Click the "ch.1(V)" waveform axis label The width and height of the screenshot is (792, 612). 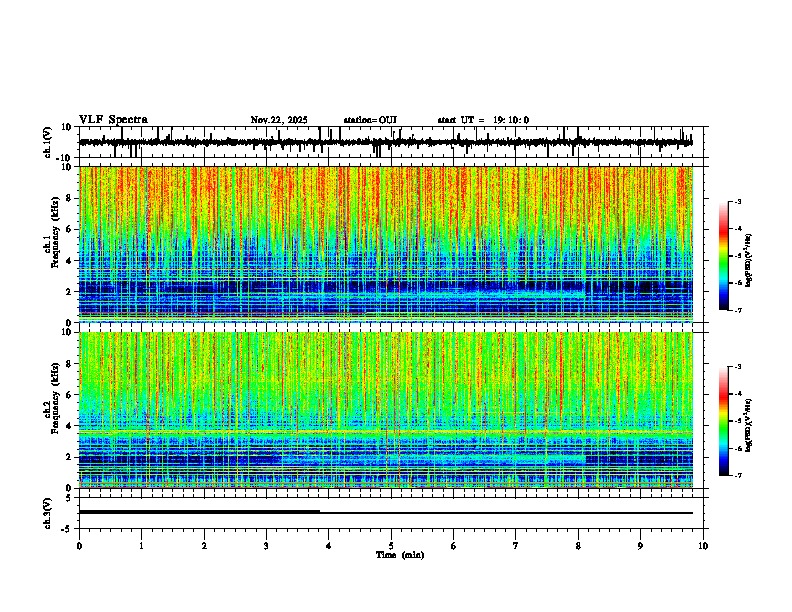tap(48, 142)
